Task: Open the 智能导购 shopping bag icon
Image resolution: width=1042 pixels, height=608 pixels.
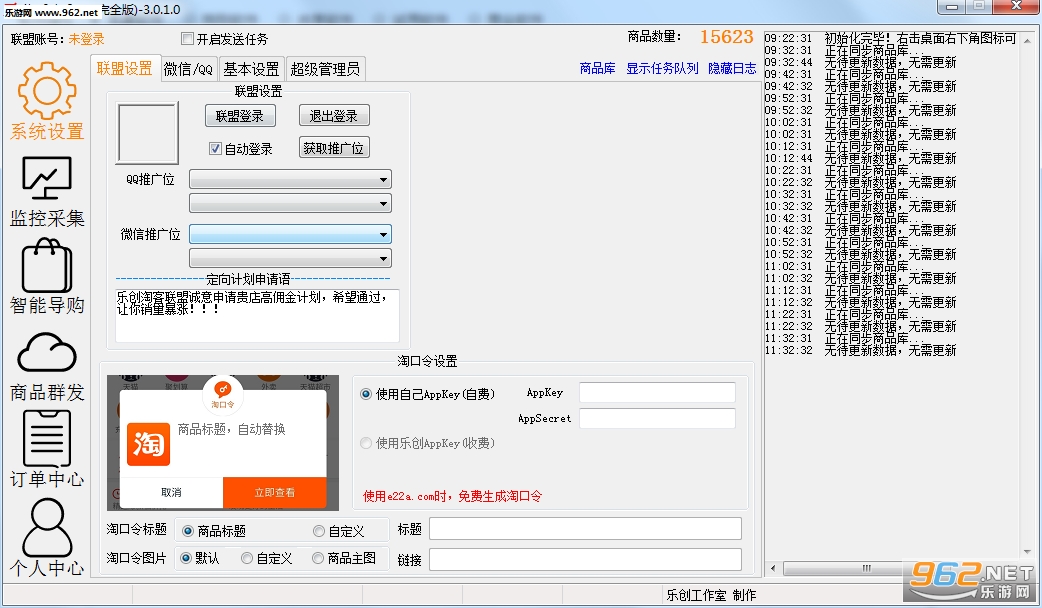Action: (47, 266)
